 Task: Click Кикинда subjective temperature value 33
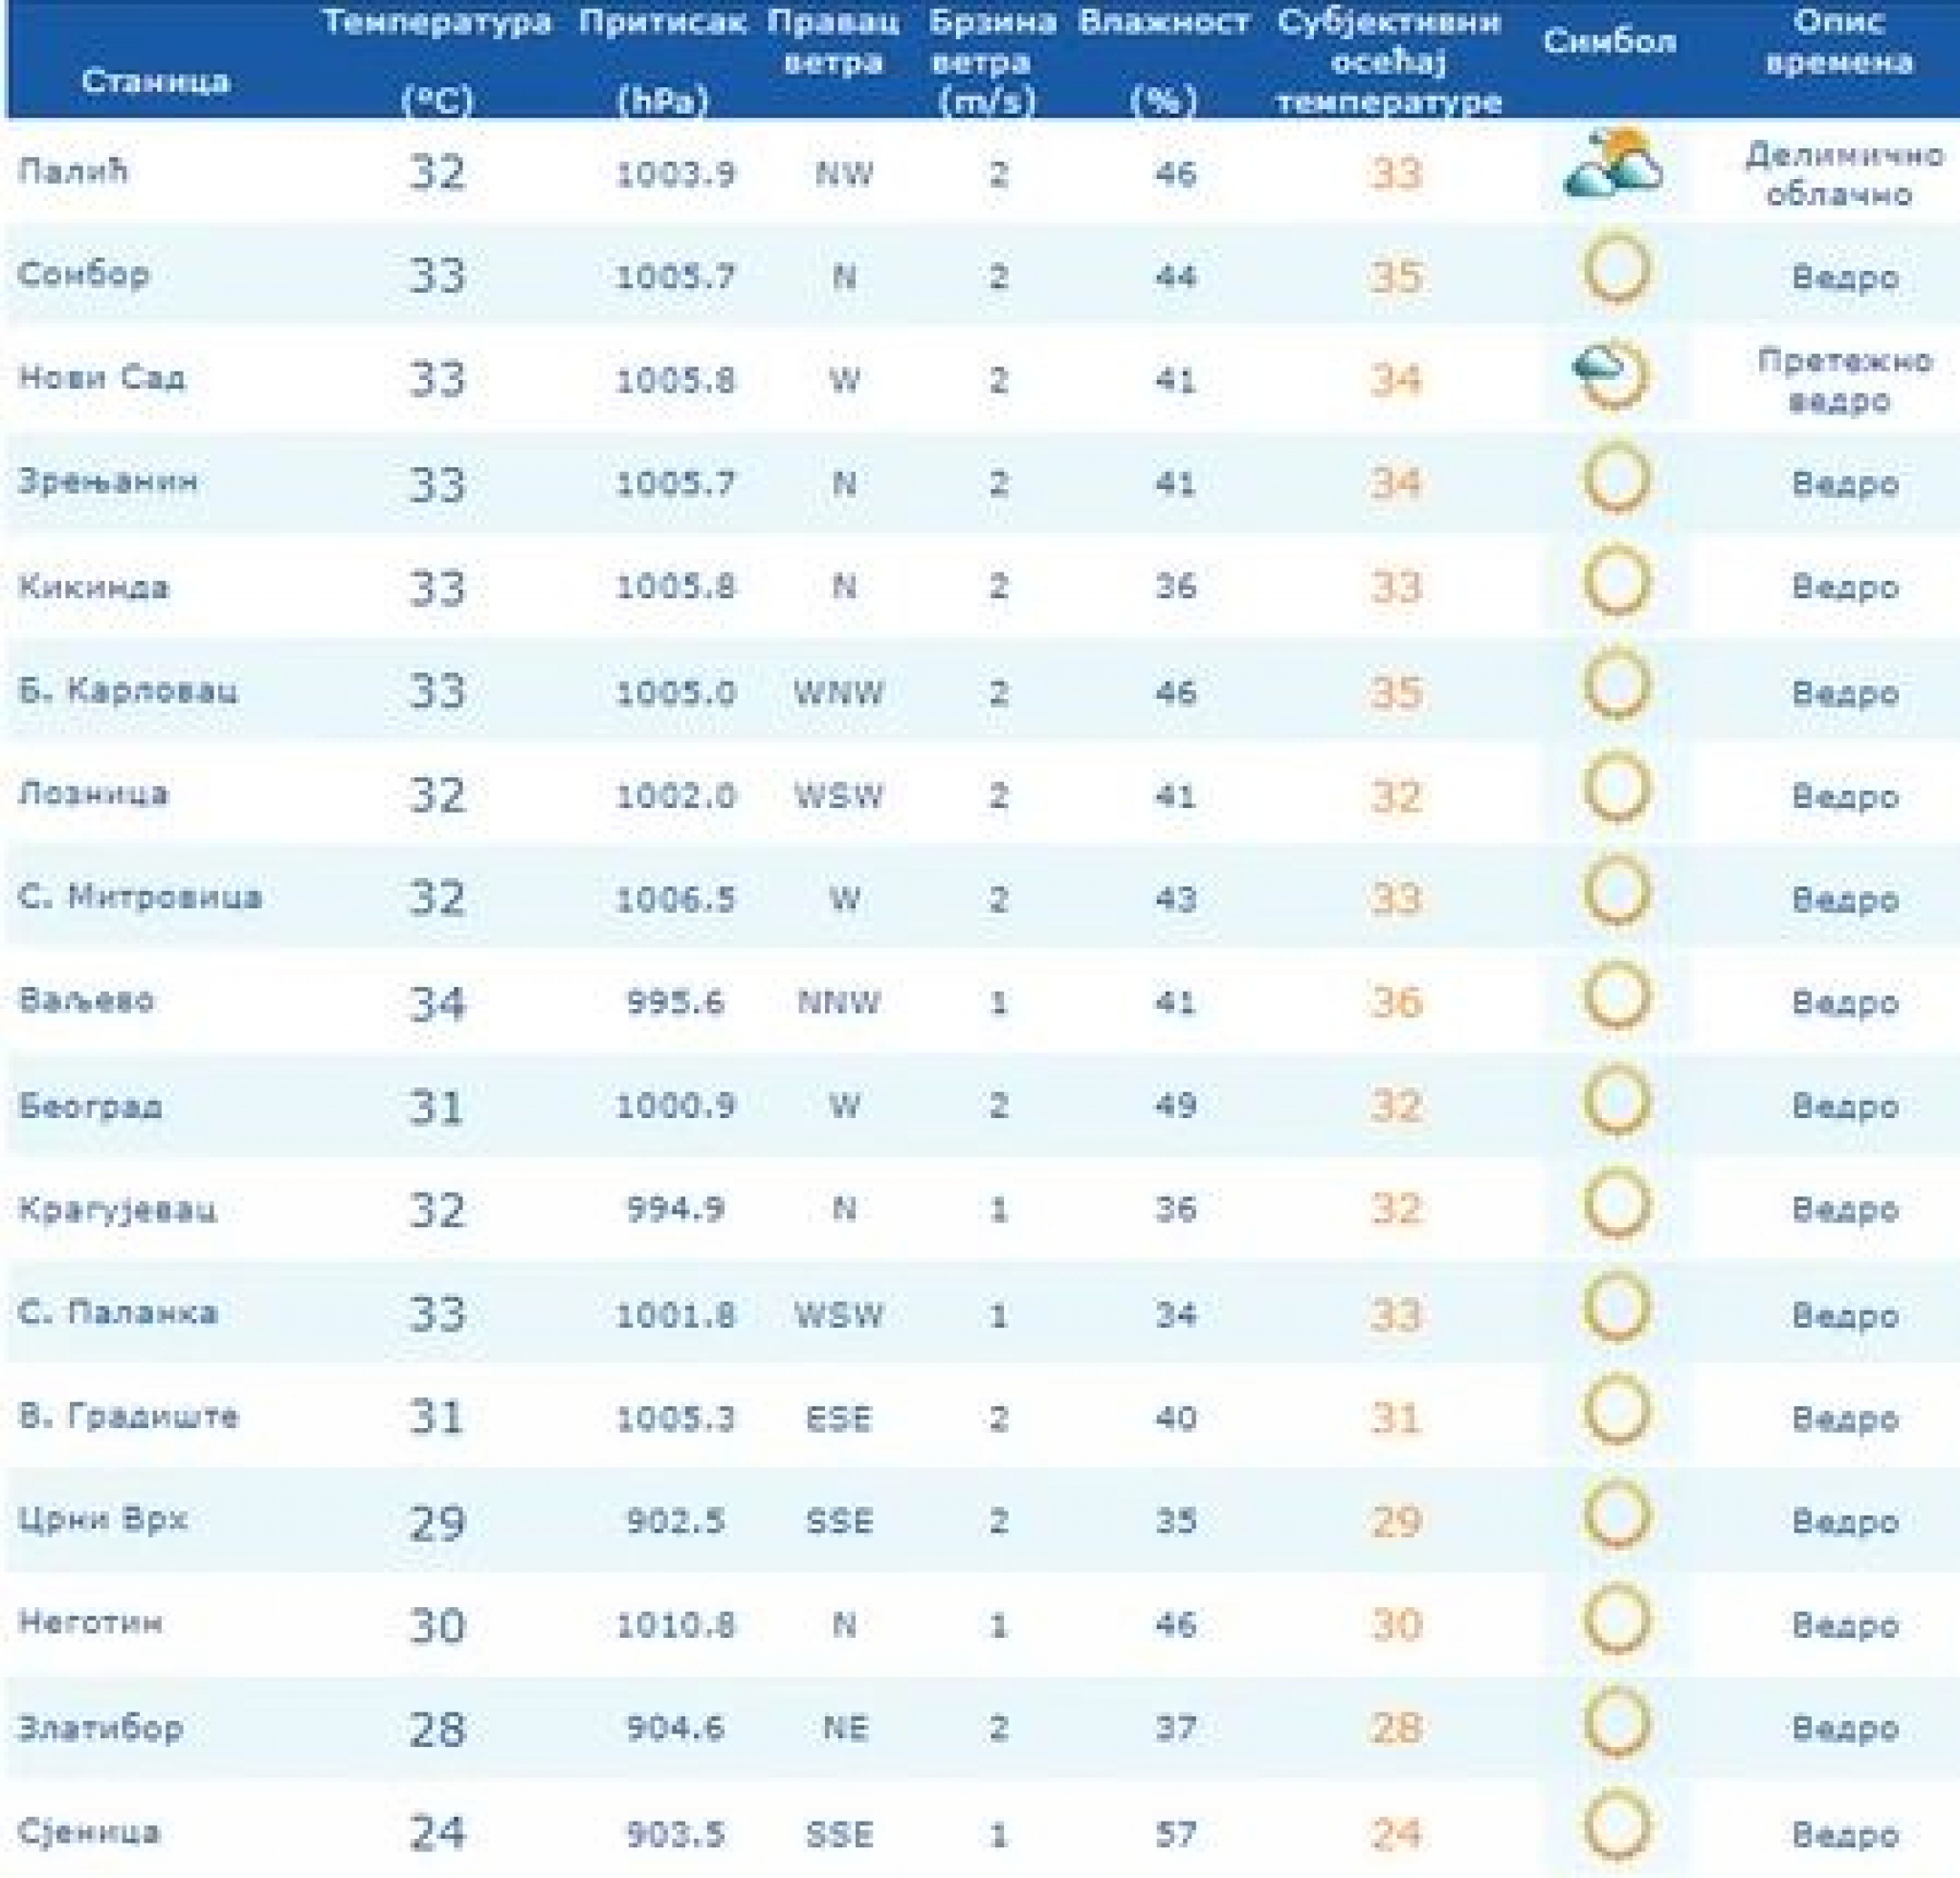coord(1395,588)
